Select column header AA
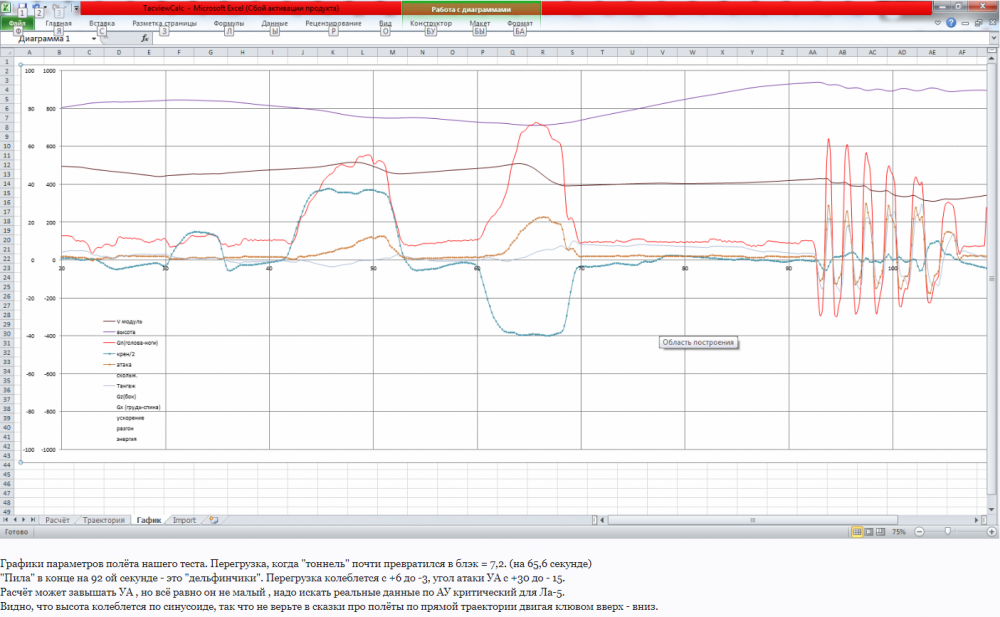The width and height of the screenshot is (1000, 617). pyautogui.click(x=812, y=52)
